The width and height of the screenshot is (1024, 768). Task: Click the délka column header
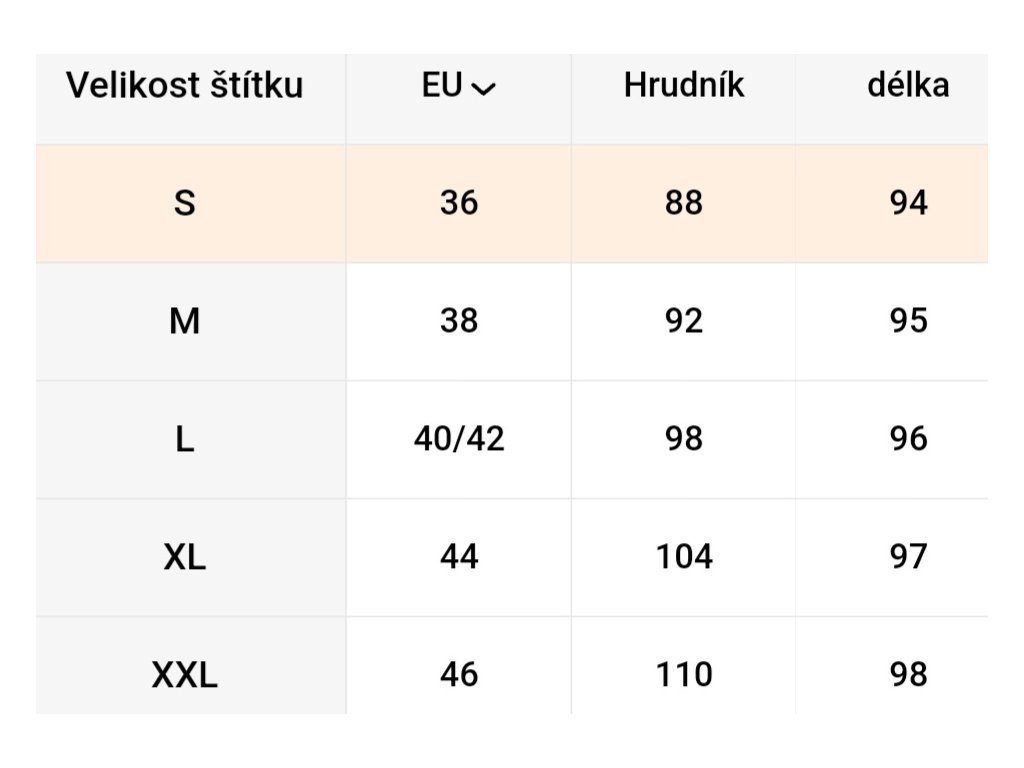tap(908, 86)
